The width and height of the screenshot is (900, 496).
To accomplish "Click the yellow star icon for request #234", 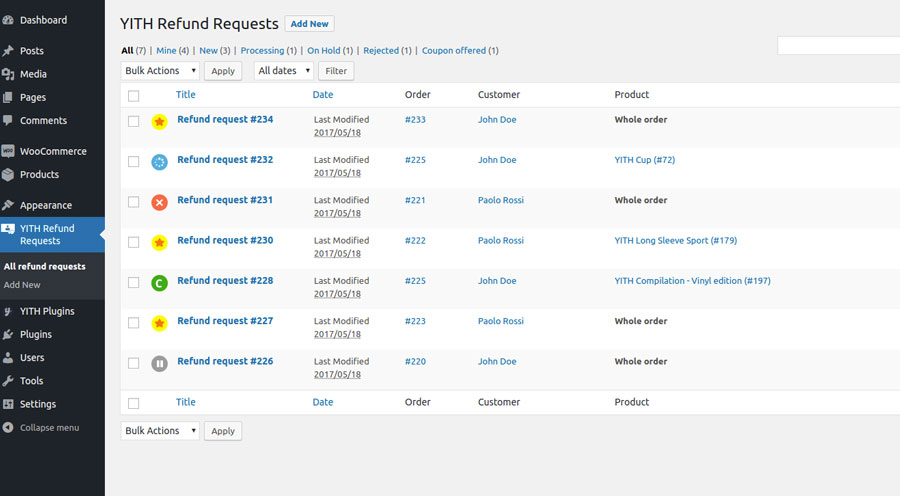I will coord(159,122).
